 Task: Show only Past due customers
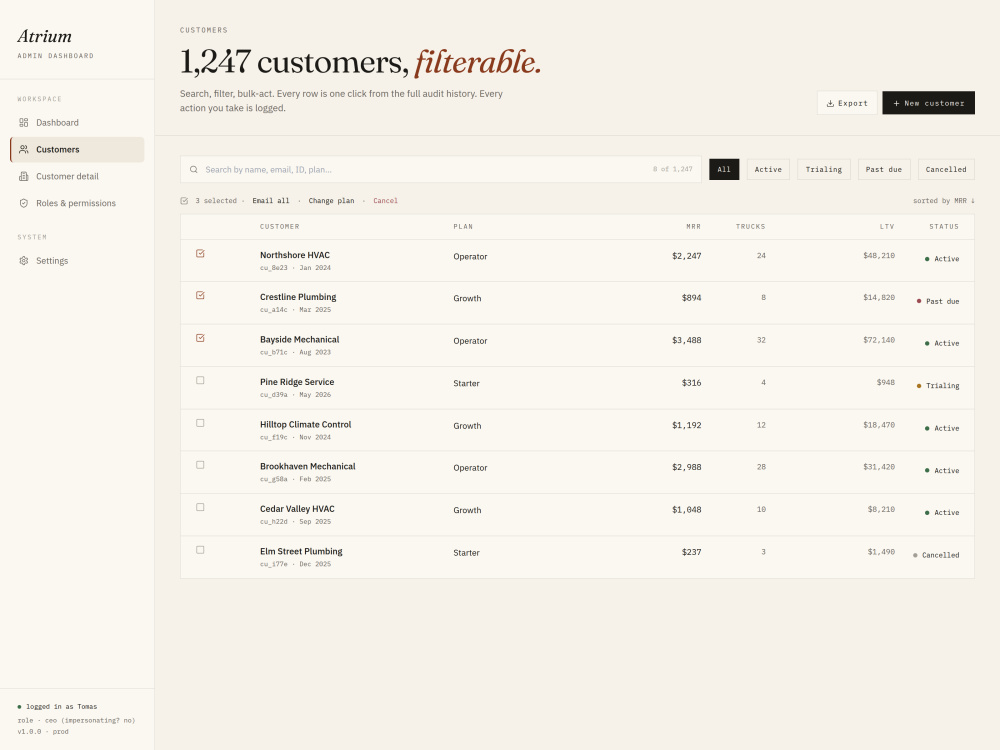click(x=883, y=170)
